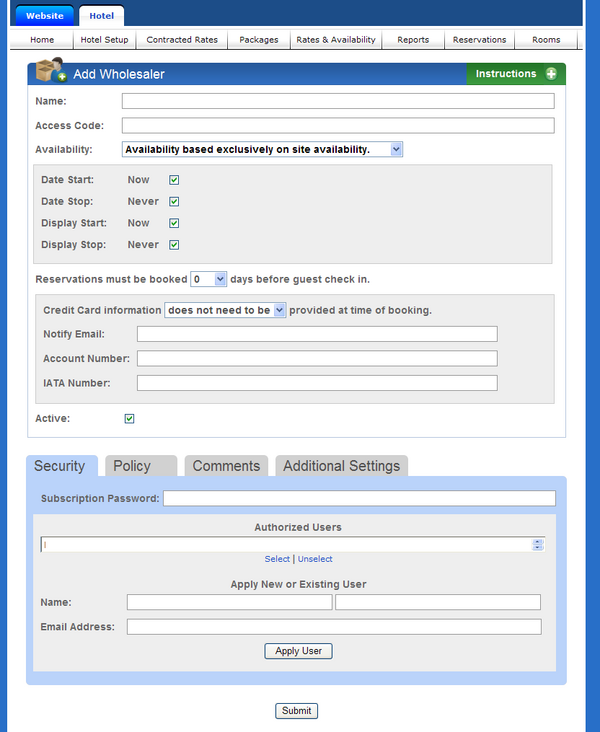
Task: Click the Authorized Users list box
Action: tap(293, 544)
